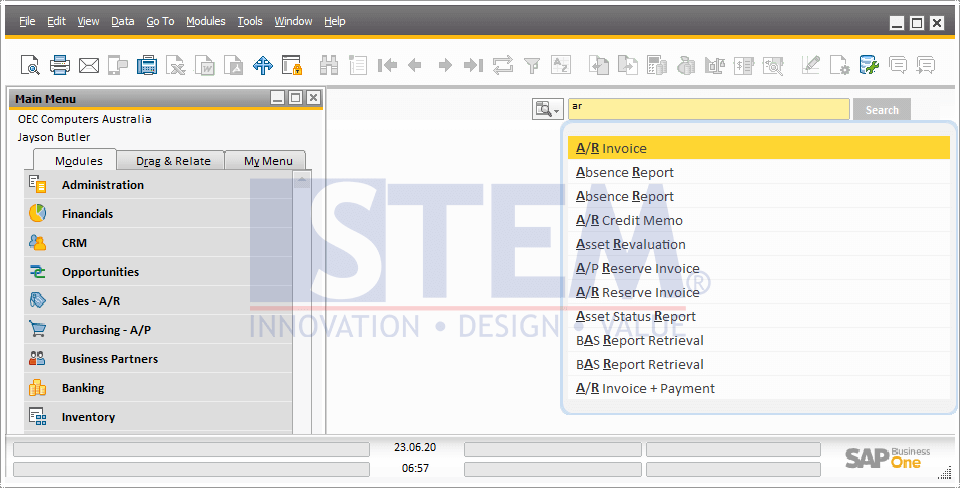Viewport: 960px width, 488px height.
Task: Click the Volume and Weight scale icon
Action: (x=714, y=65)
